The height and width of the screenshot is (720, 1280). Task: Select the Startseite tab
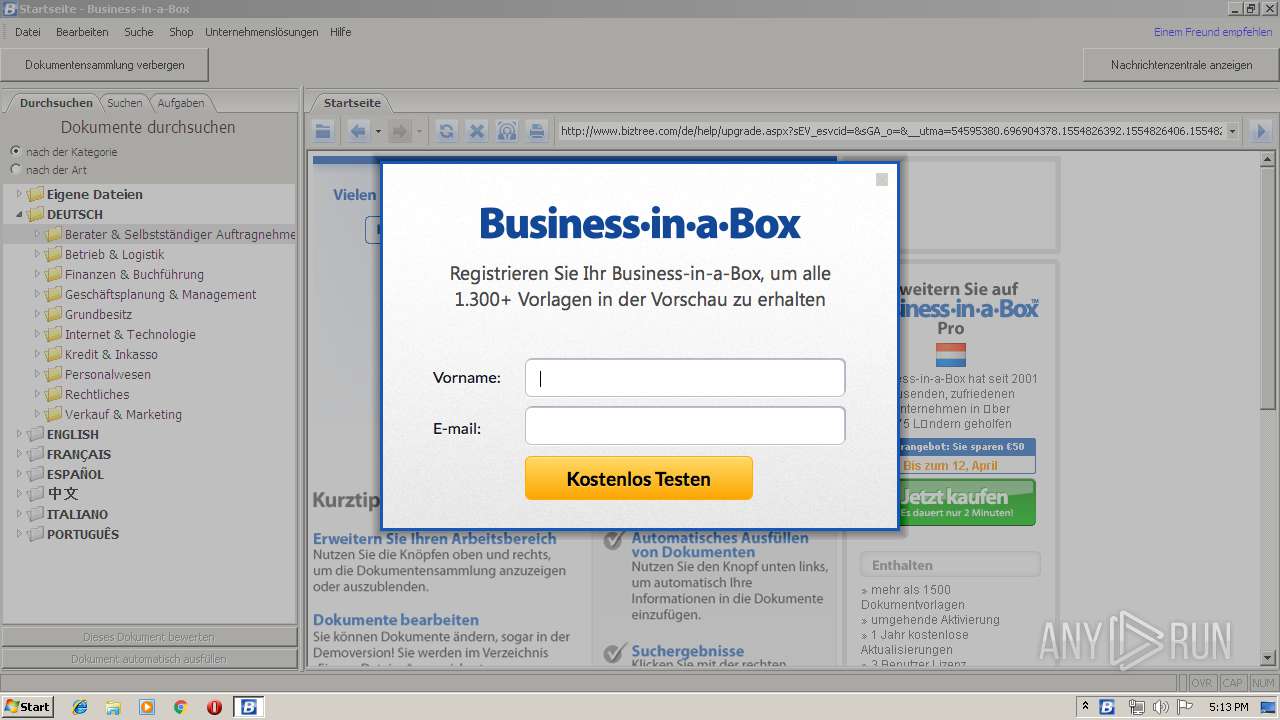[x=352, y=103]
